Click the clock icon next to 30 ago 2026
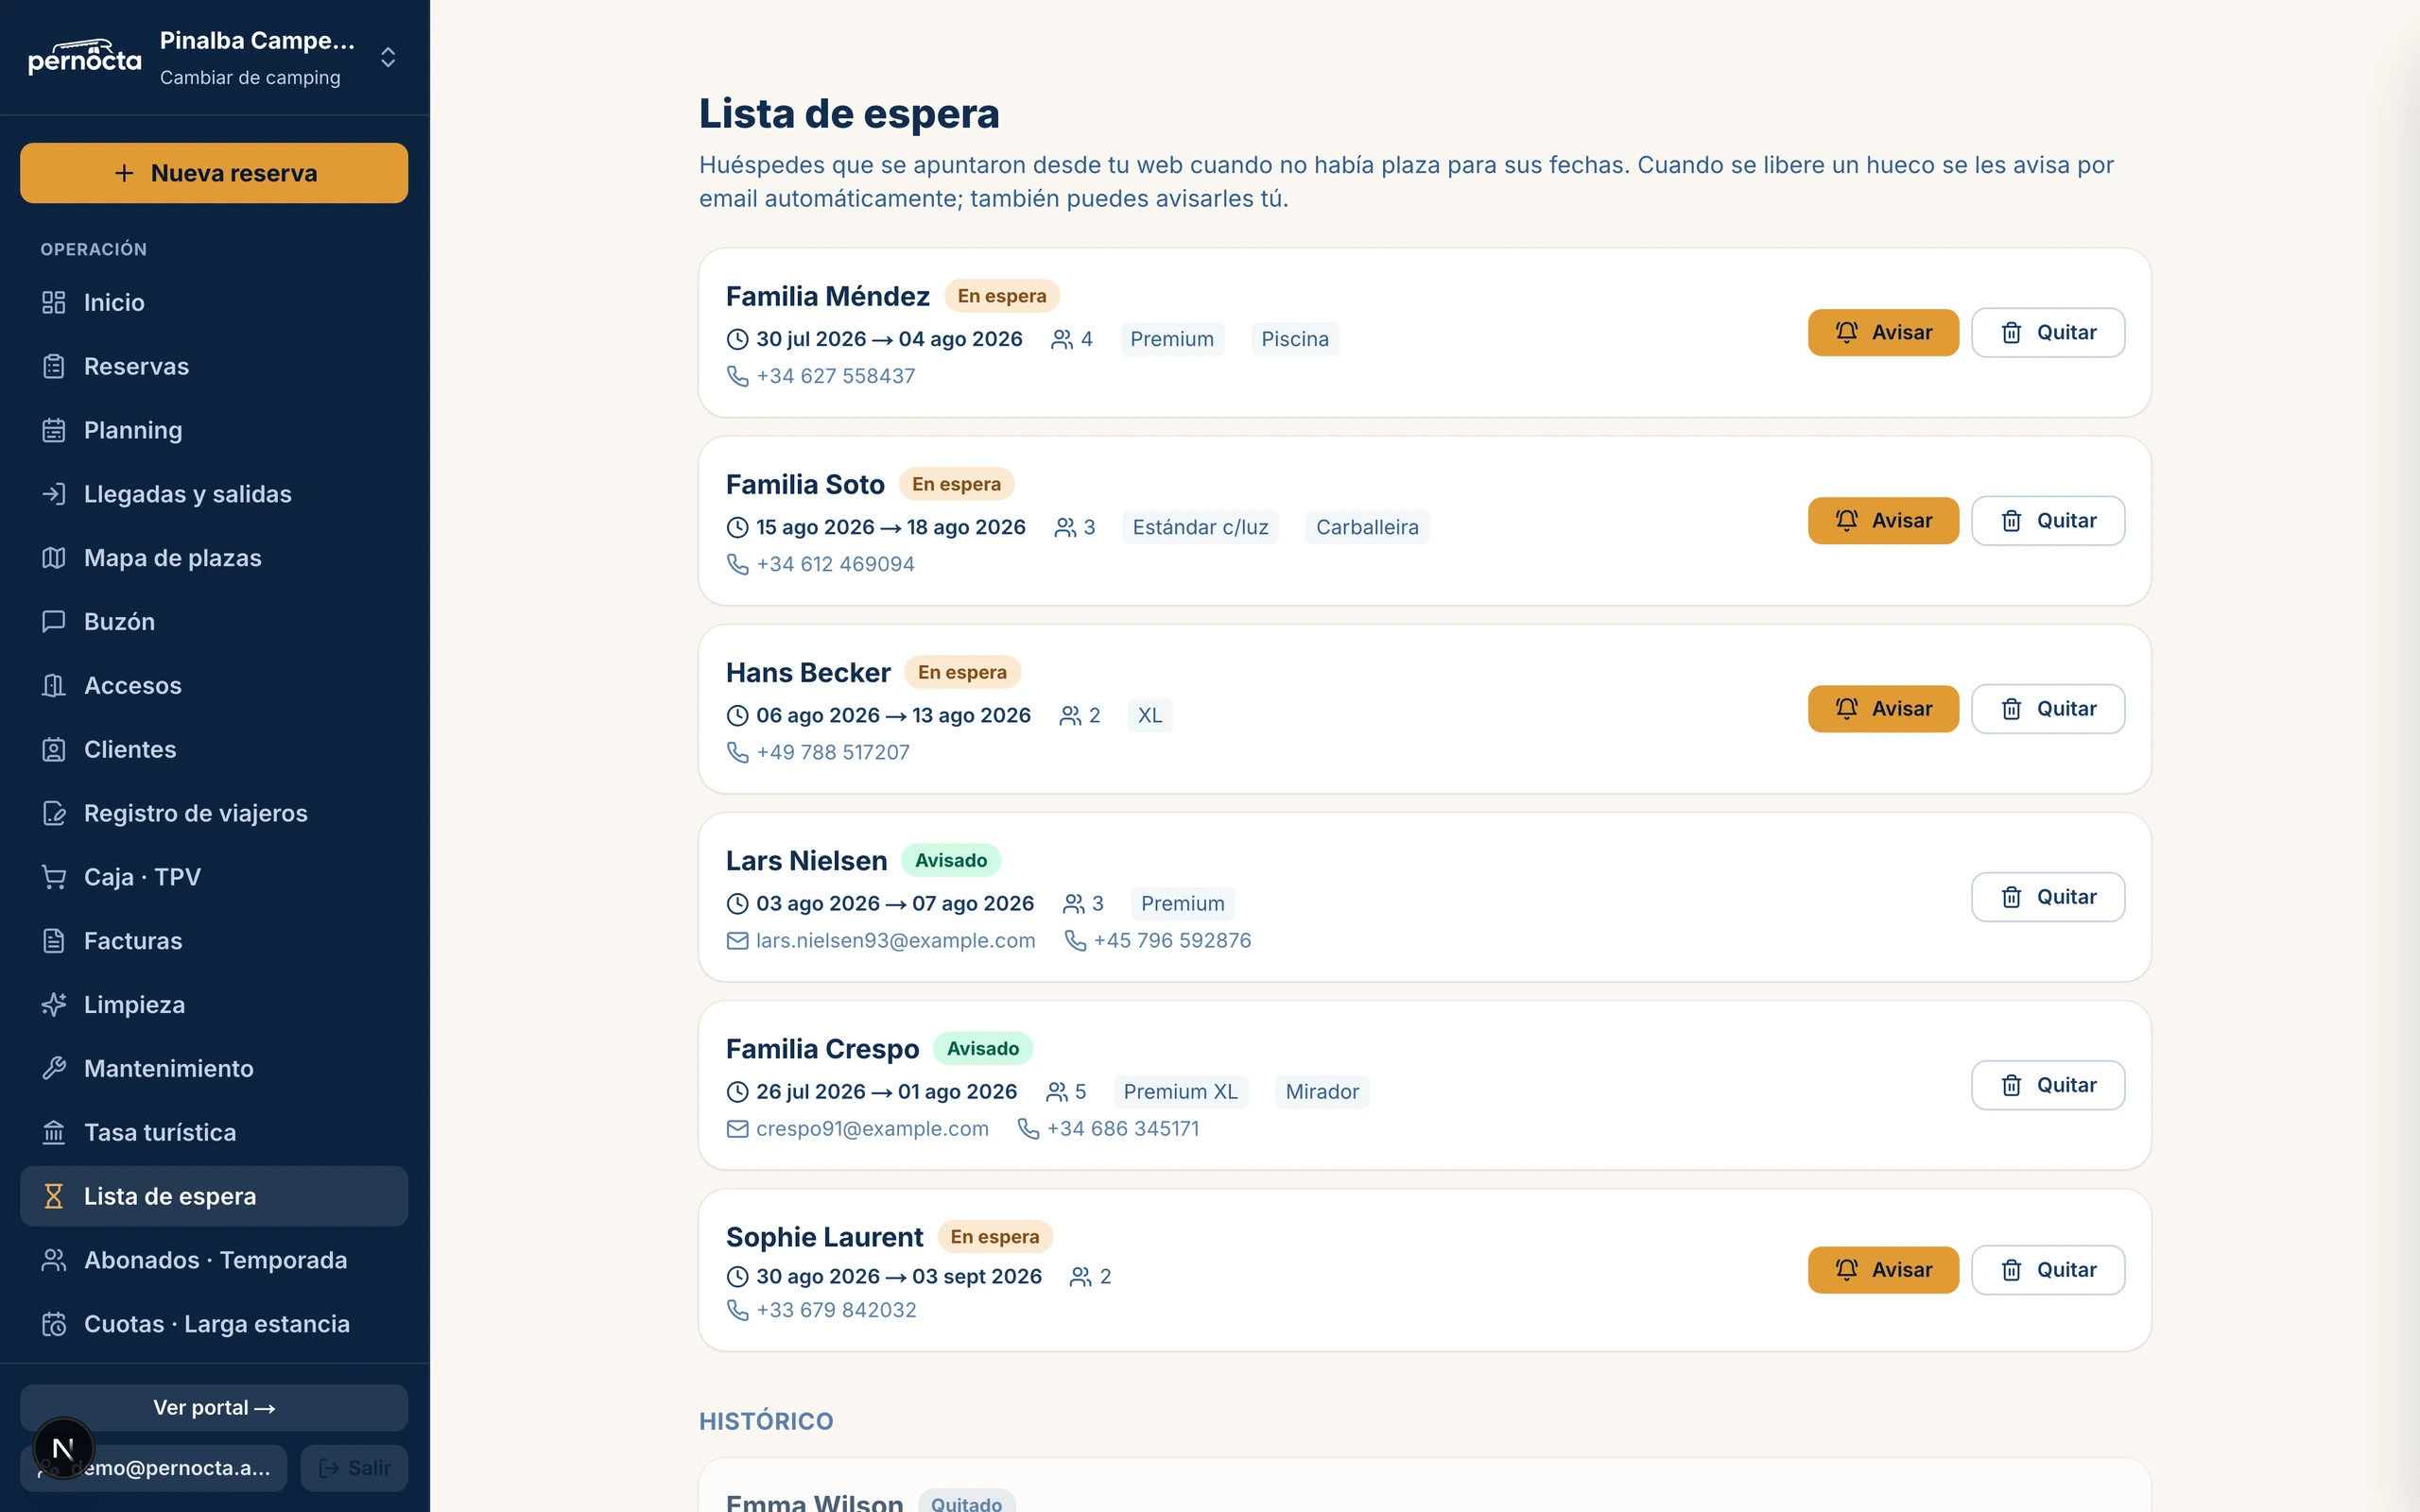Viewport: 2420px width, 1512px height. tap(737, 1277)
